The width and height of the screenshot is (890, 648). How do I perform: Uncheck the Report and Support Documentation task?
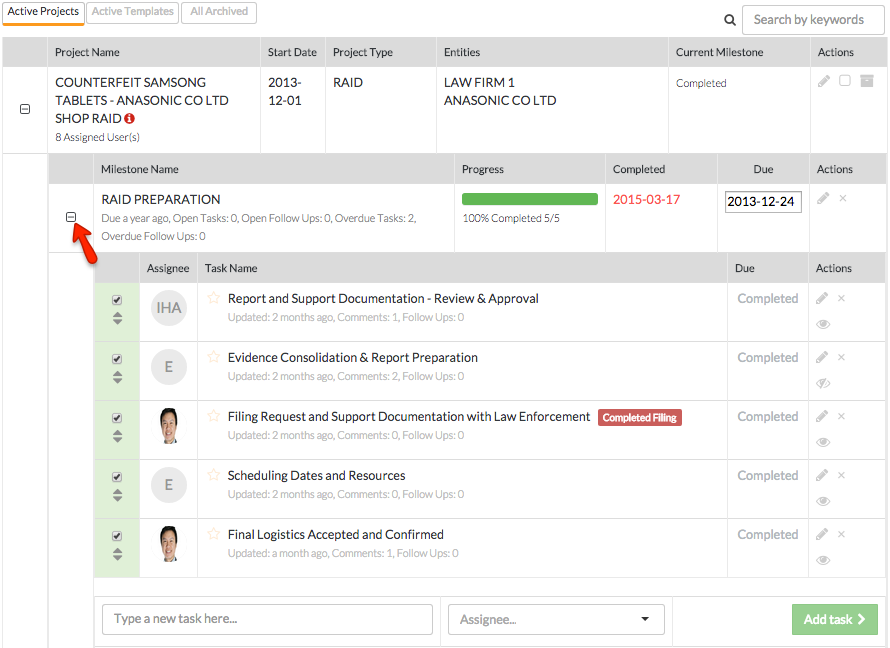point(117,300)
